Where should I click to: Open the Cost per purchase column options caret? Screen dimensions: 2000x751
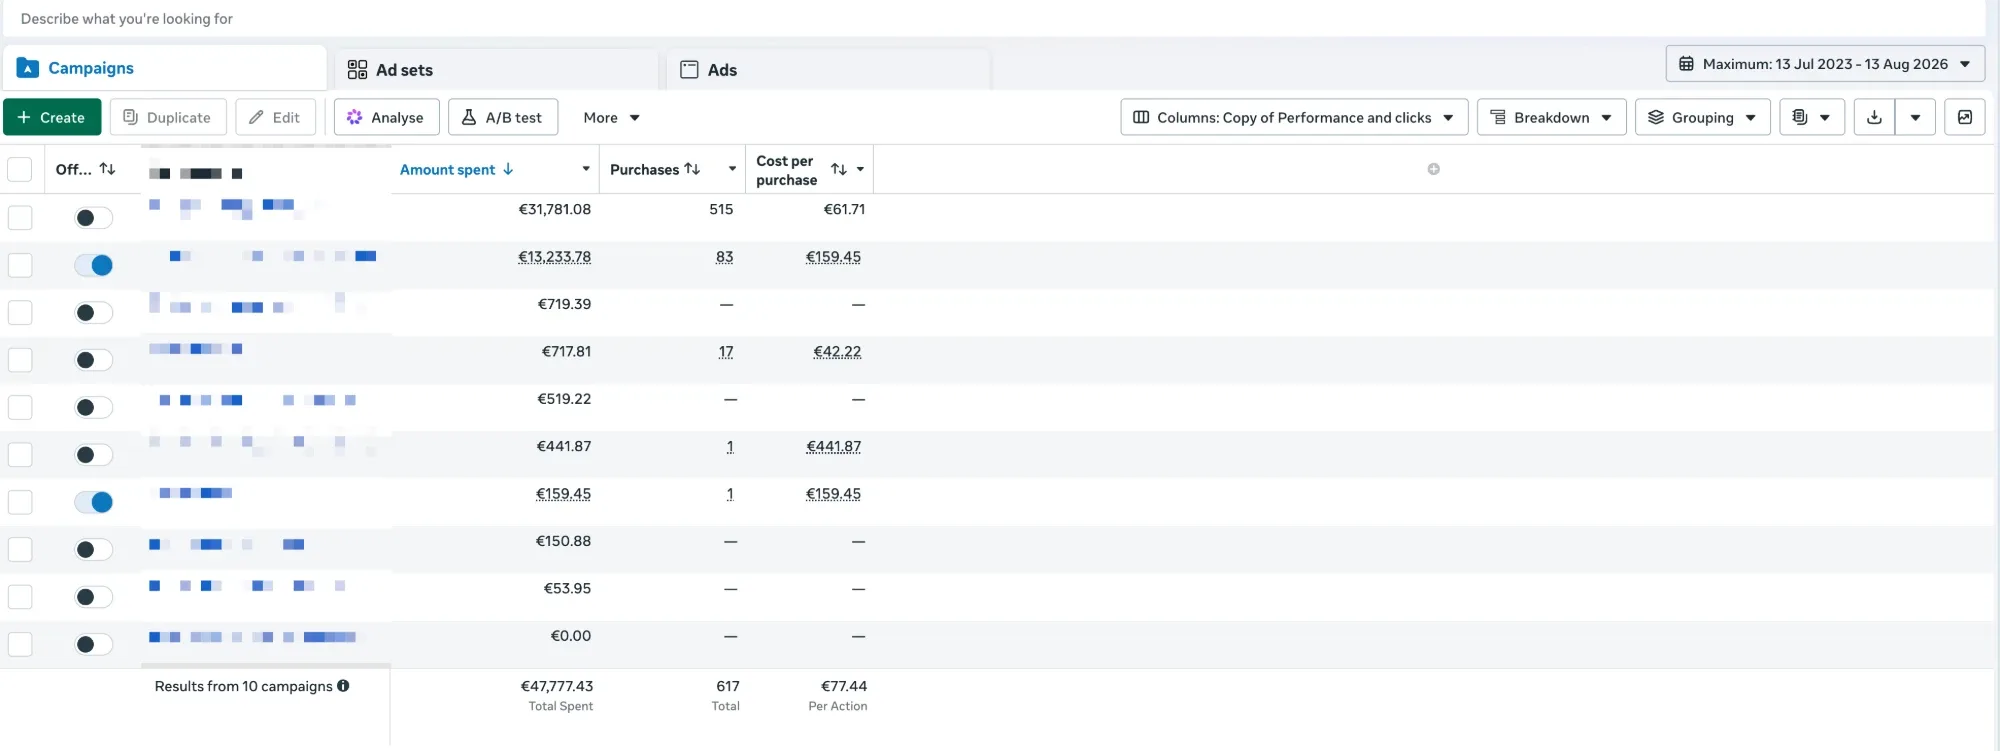pyautogui.click(x=860, y=169)
